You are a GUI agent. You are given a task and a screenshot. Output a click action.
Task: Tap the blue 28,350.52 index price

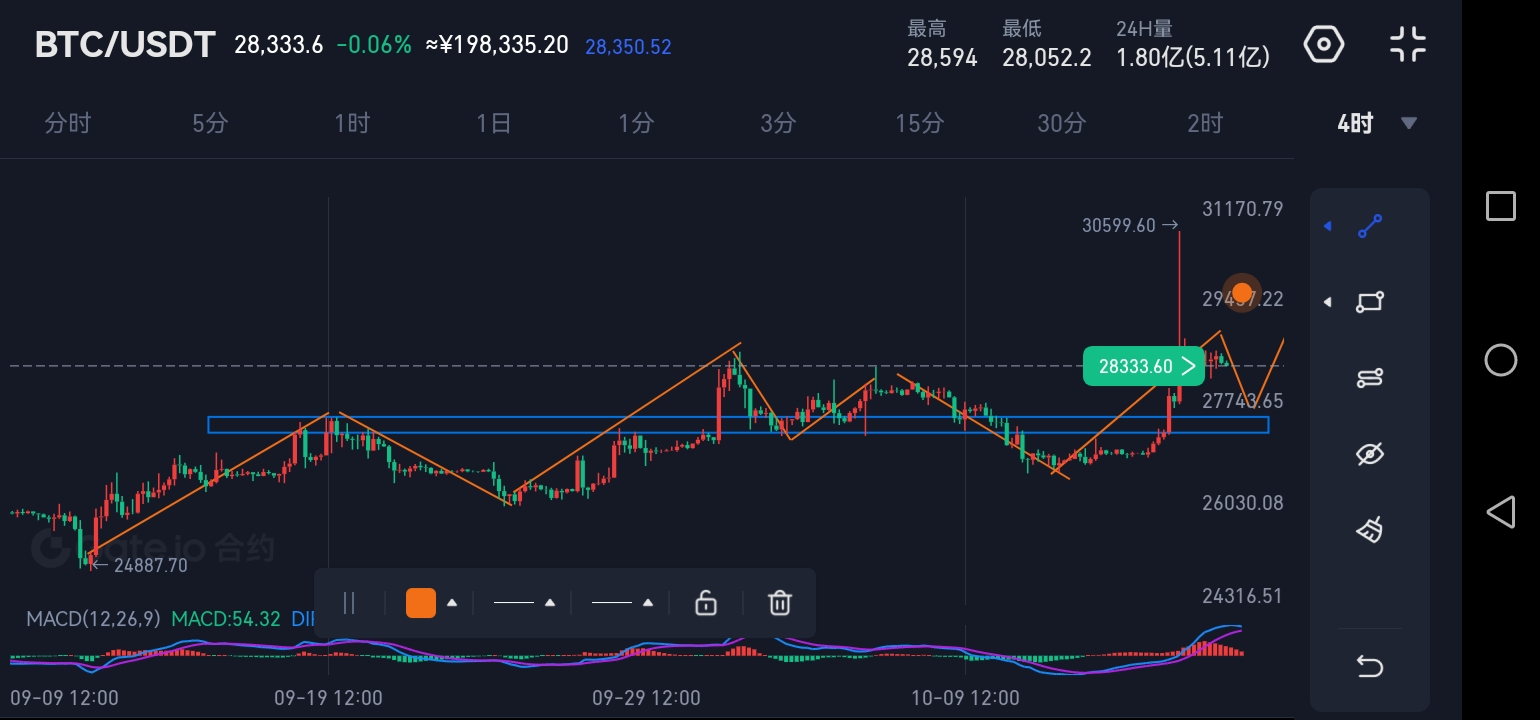click(628, 47)
